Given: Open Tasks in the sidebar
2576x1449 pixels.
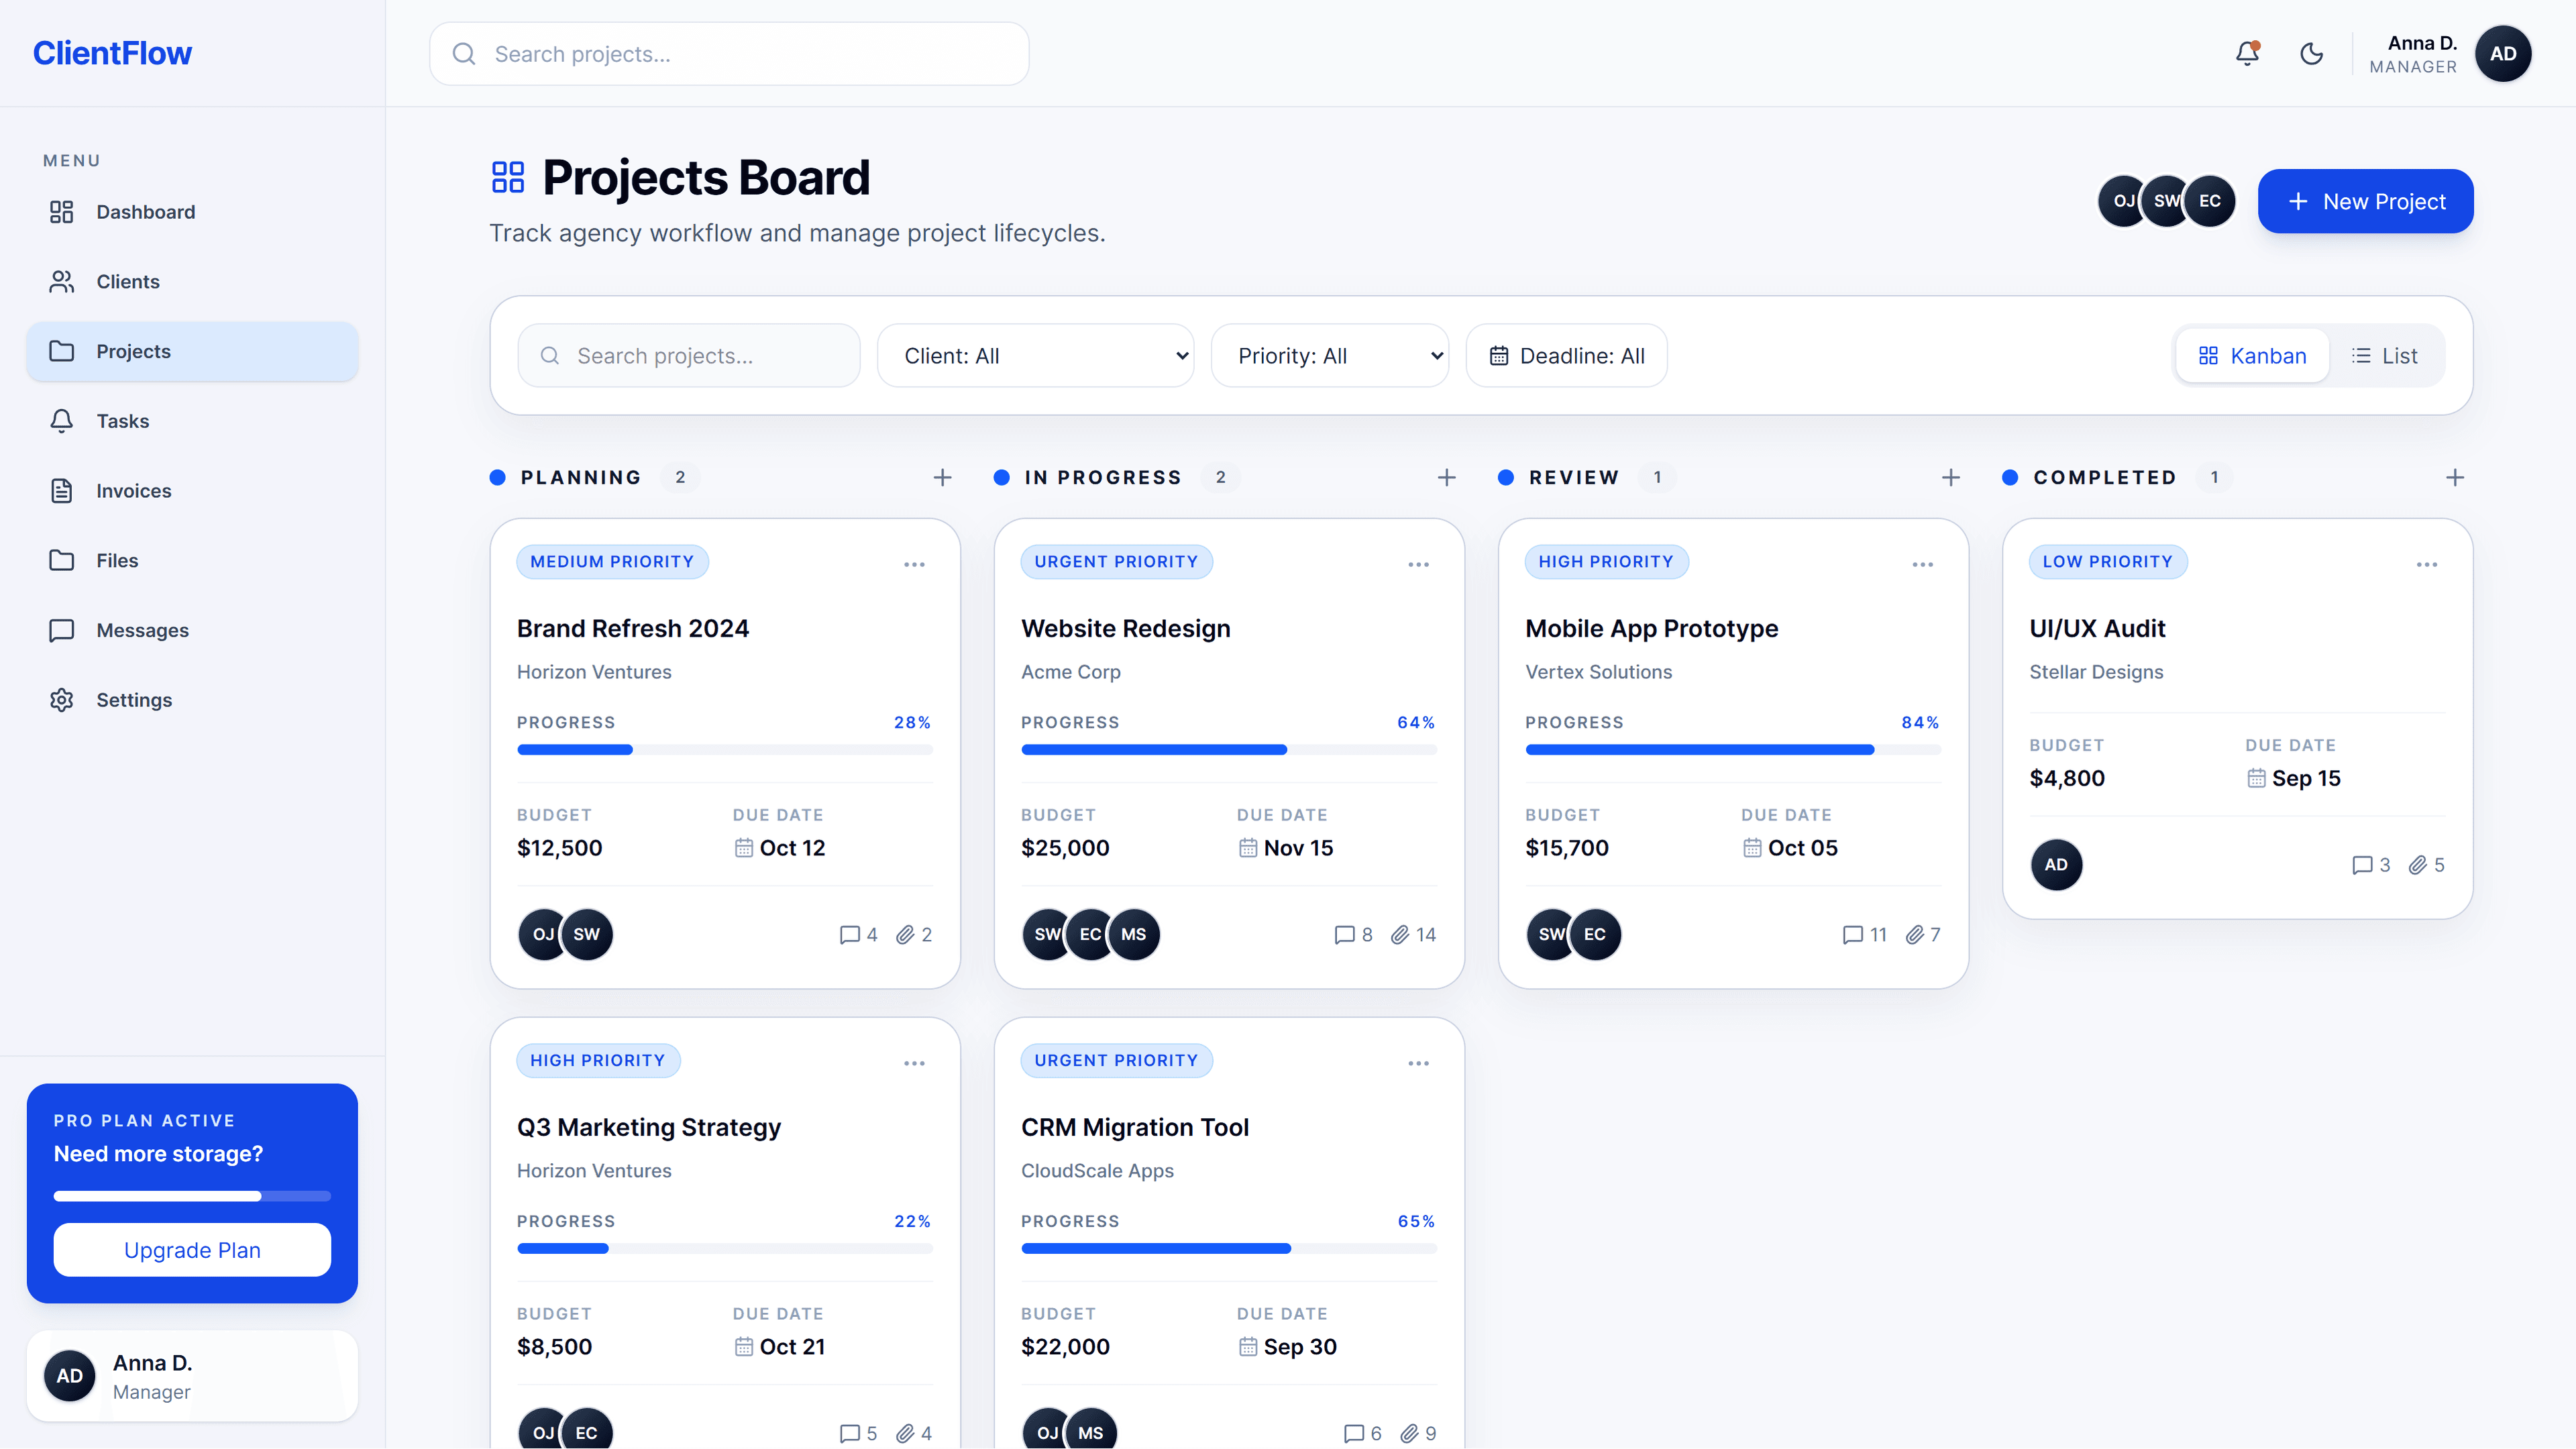Looking at the screenshot, I should click(192, 421).
